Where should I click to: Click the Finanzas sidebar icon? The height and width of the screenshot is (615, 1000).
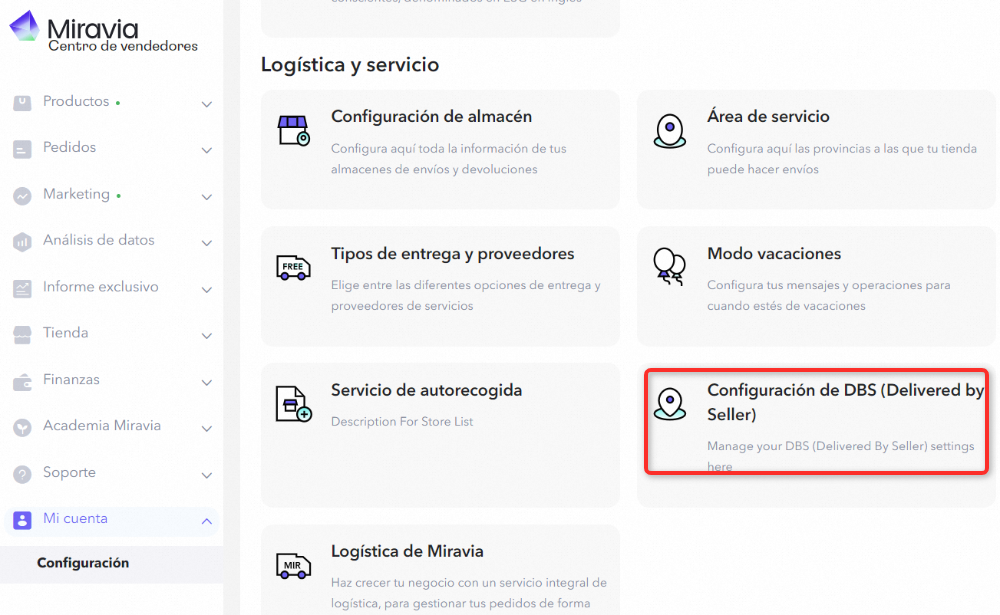[22, 380]
